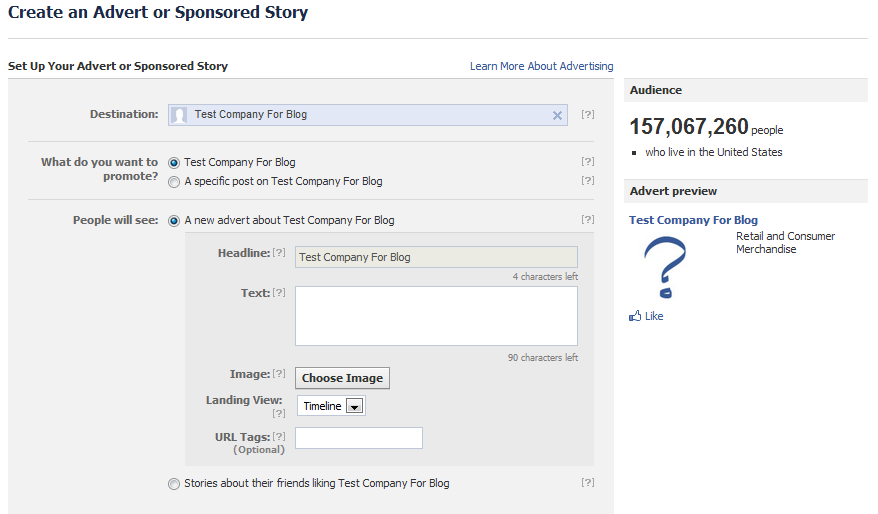
Task: Select 'Stories about their friends liking' radio
Action: point(174,484)
